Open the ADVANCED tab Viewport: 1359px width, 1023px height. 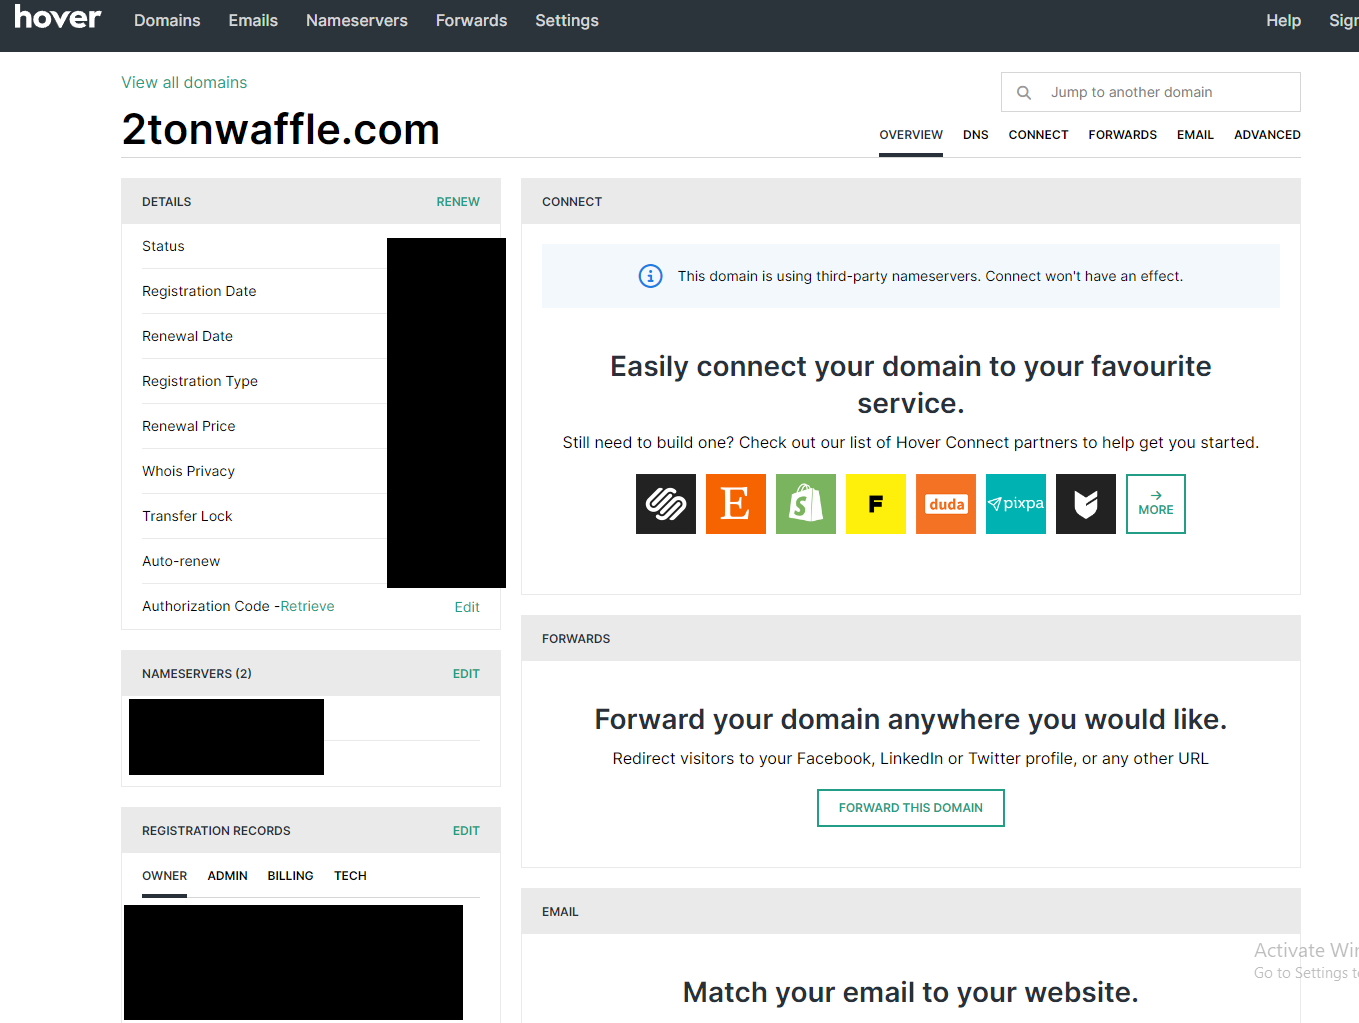pos(1266,135)
